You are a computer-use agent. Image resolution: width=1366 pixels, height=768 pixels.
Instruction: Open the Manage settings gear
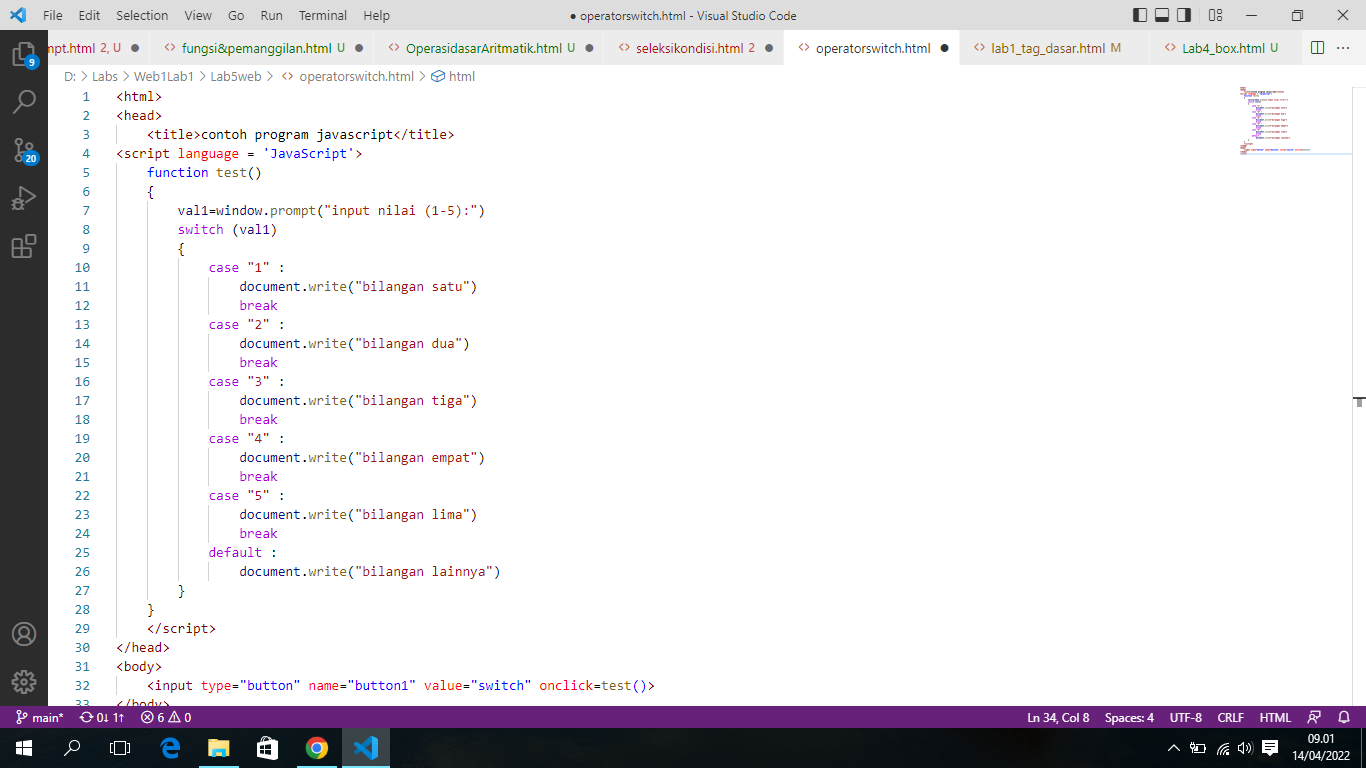(x=25, y=683)
